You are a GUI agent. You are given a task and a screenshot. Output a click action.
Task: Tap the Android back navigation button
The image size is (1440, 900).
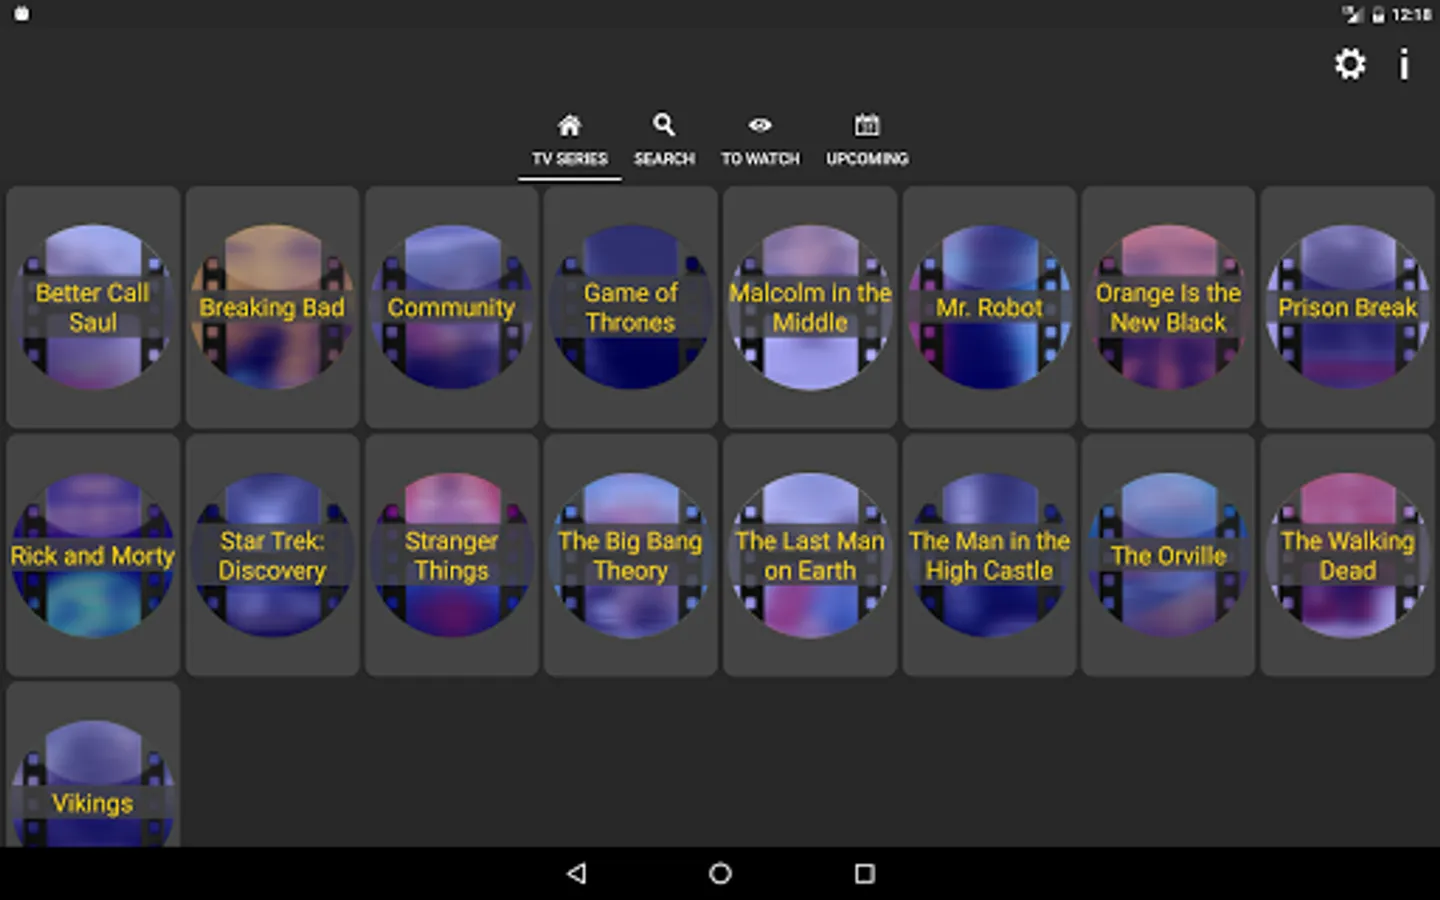pyautogui.click(x=576, y=873)
